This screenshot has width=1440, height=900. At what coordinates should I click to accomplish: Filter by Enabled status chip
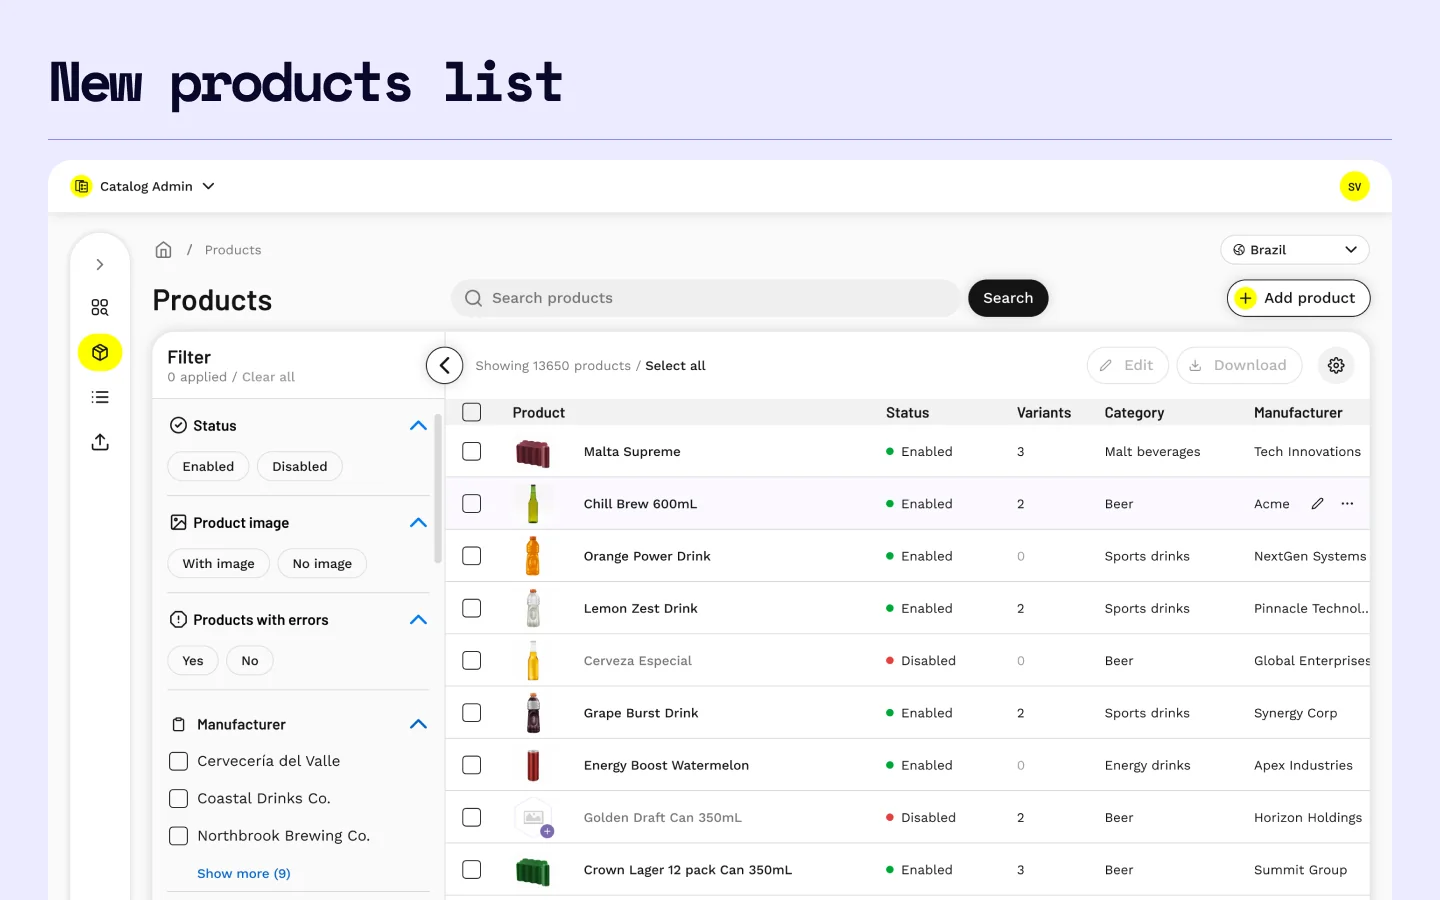click(208, 467)
